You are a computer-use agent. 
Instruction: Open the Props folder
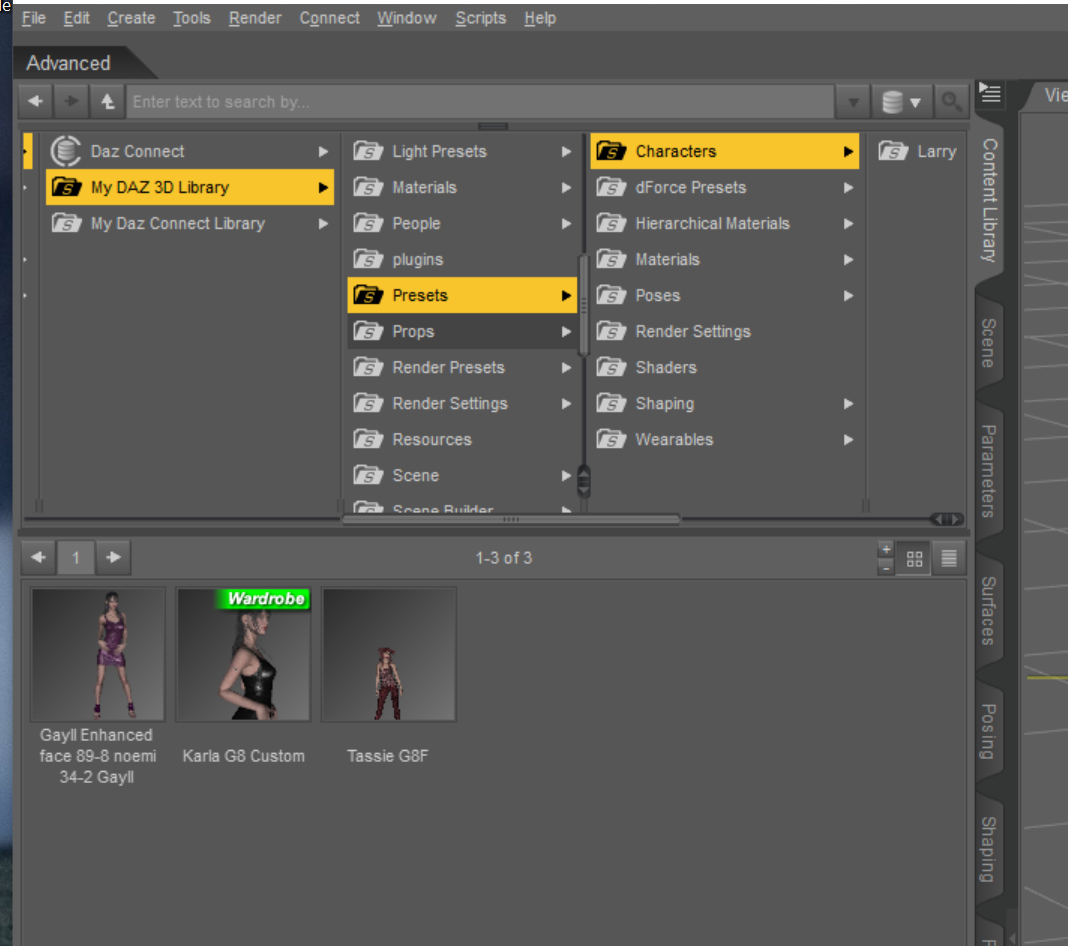462,332
